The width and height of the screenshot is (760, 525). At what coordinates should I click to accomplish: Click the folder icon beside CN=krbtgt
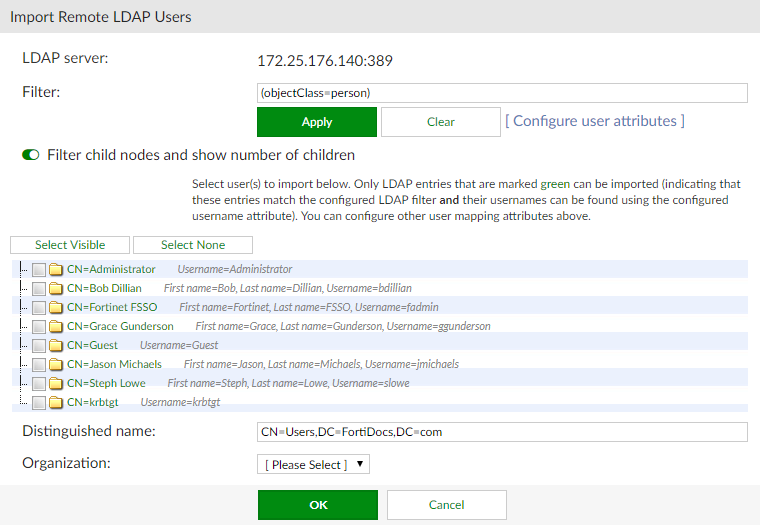pos(56,402)
